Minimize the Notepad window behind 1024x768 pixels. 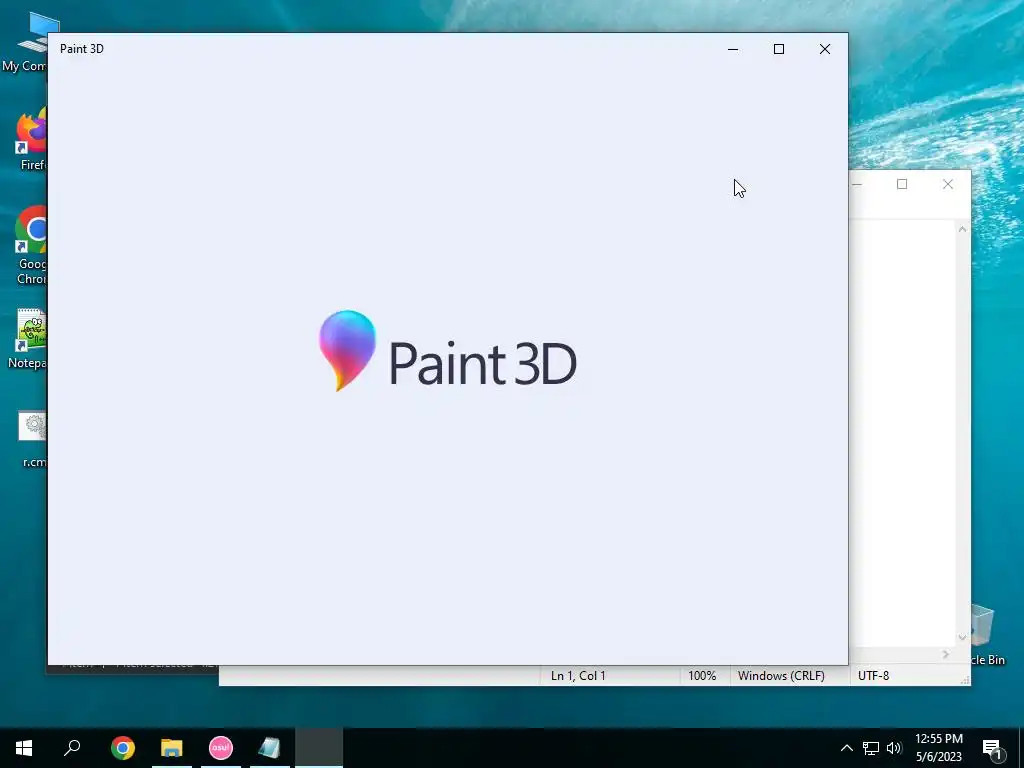[858, 185]
